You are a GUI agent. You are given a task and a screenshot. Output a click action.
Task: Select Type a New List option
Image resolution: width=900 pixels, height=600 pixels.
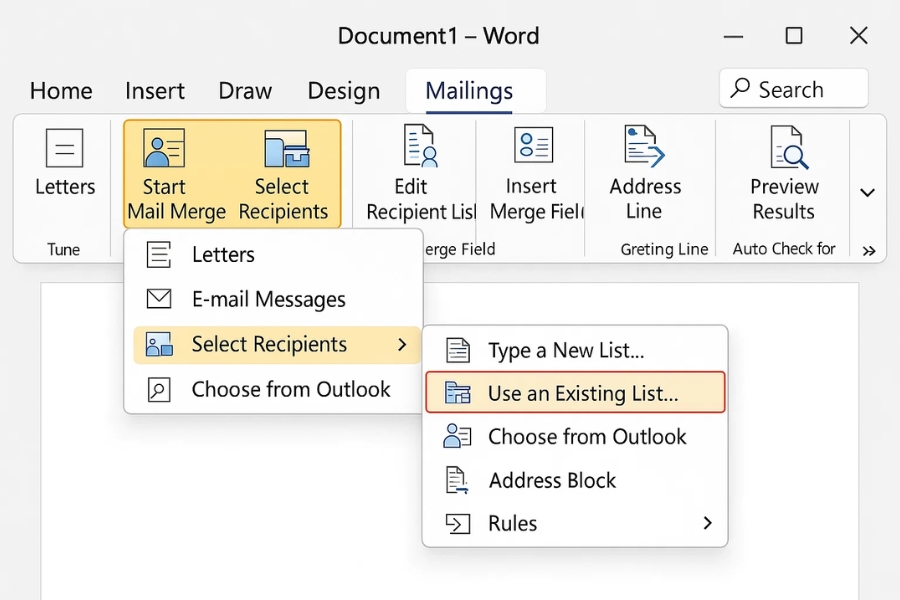(x=566, y=349)
